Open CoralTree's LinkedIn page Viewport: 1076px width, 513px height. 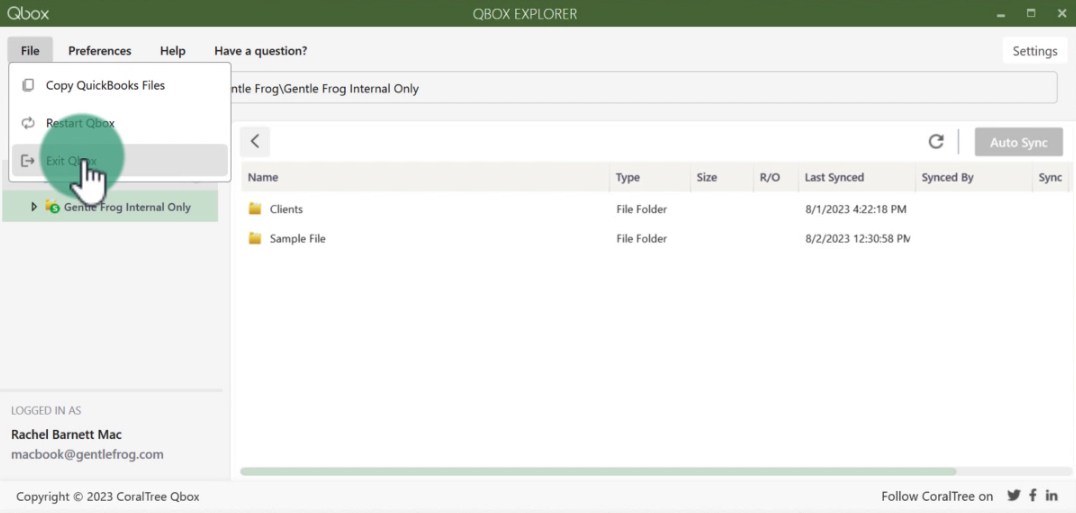[1052, 495]
